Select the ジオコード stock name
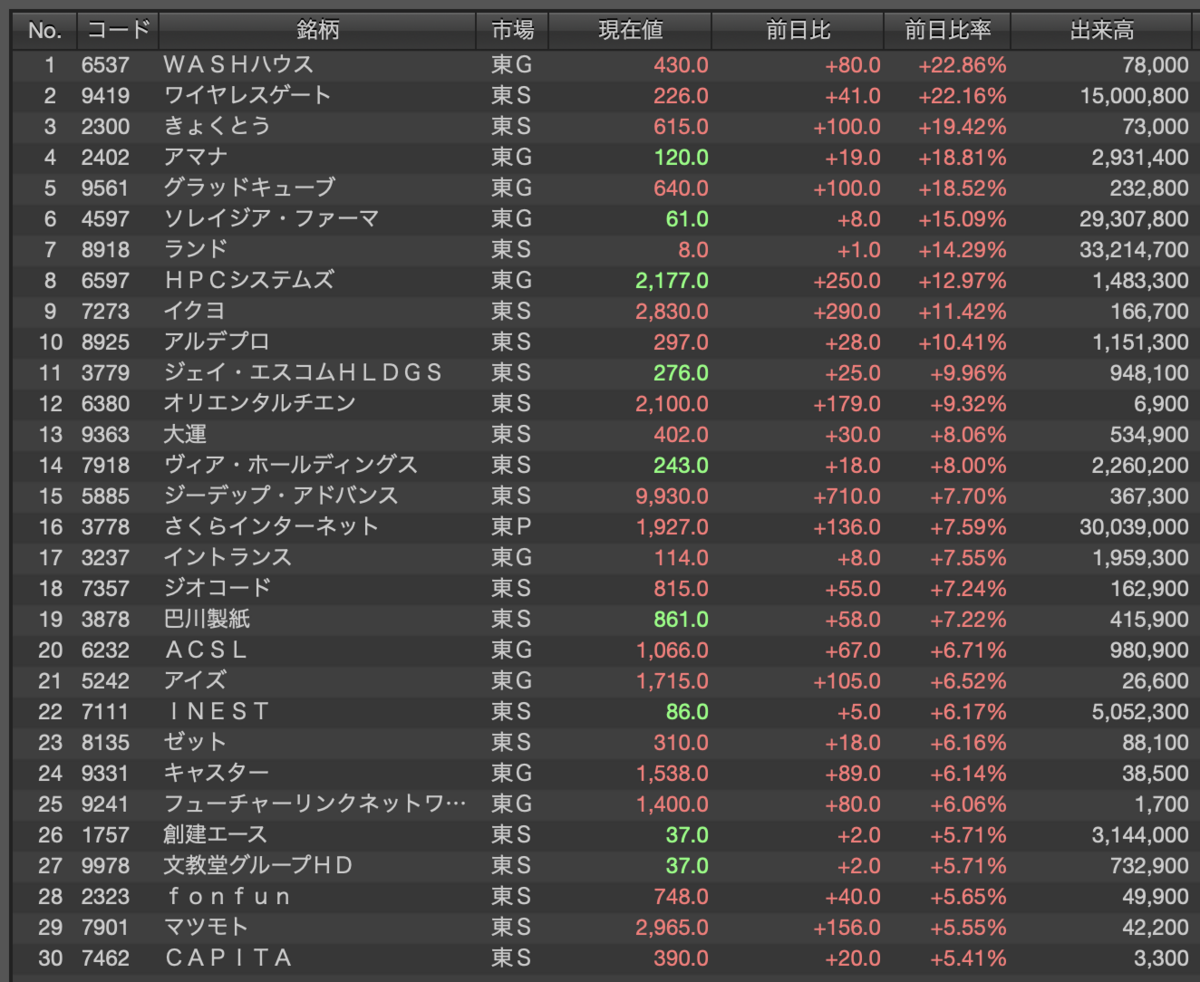 217,588
